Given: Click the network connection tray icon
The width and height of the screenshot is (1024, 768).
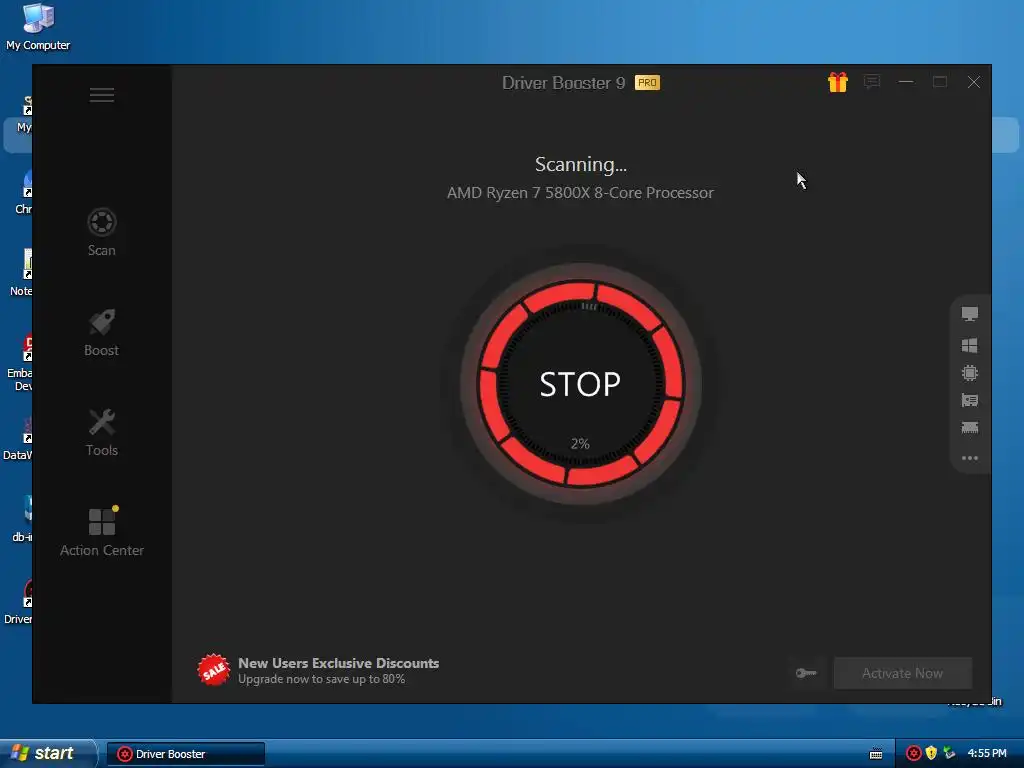Looking at the screenshot, I should (949, 754).
